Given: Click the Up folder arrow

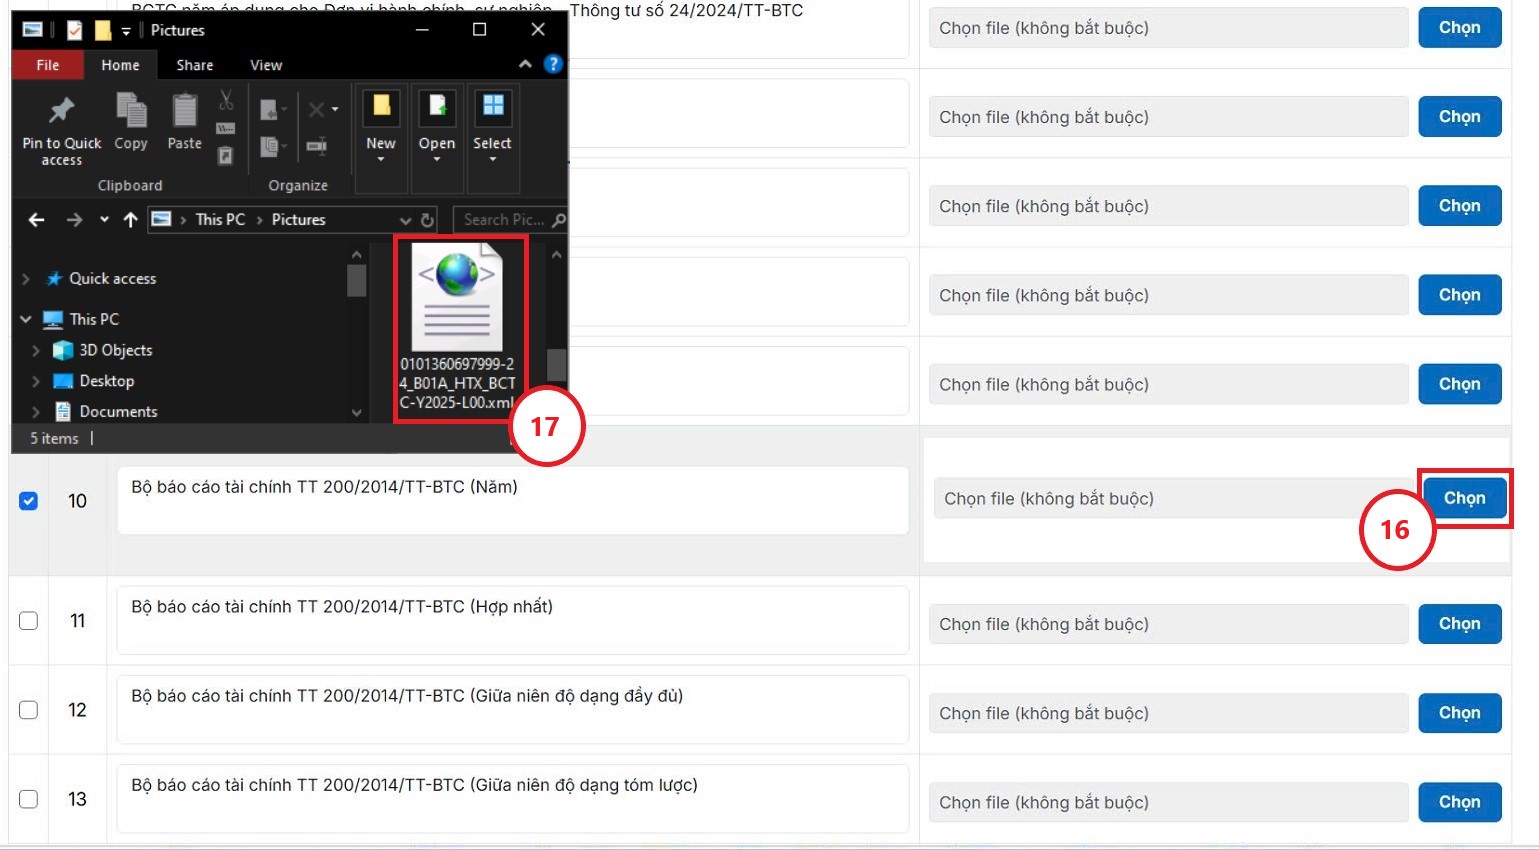Looking at the screenshot, I should click(x=130, y=220).
